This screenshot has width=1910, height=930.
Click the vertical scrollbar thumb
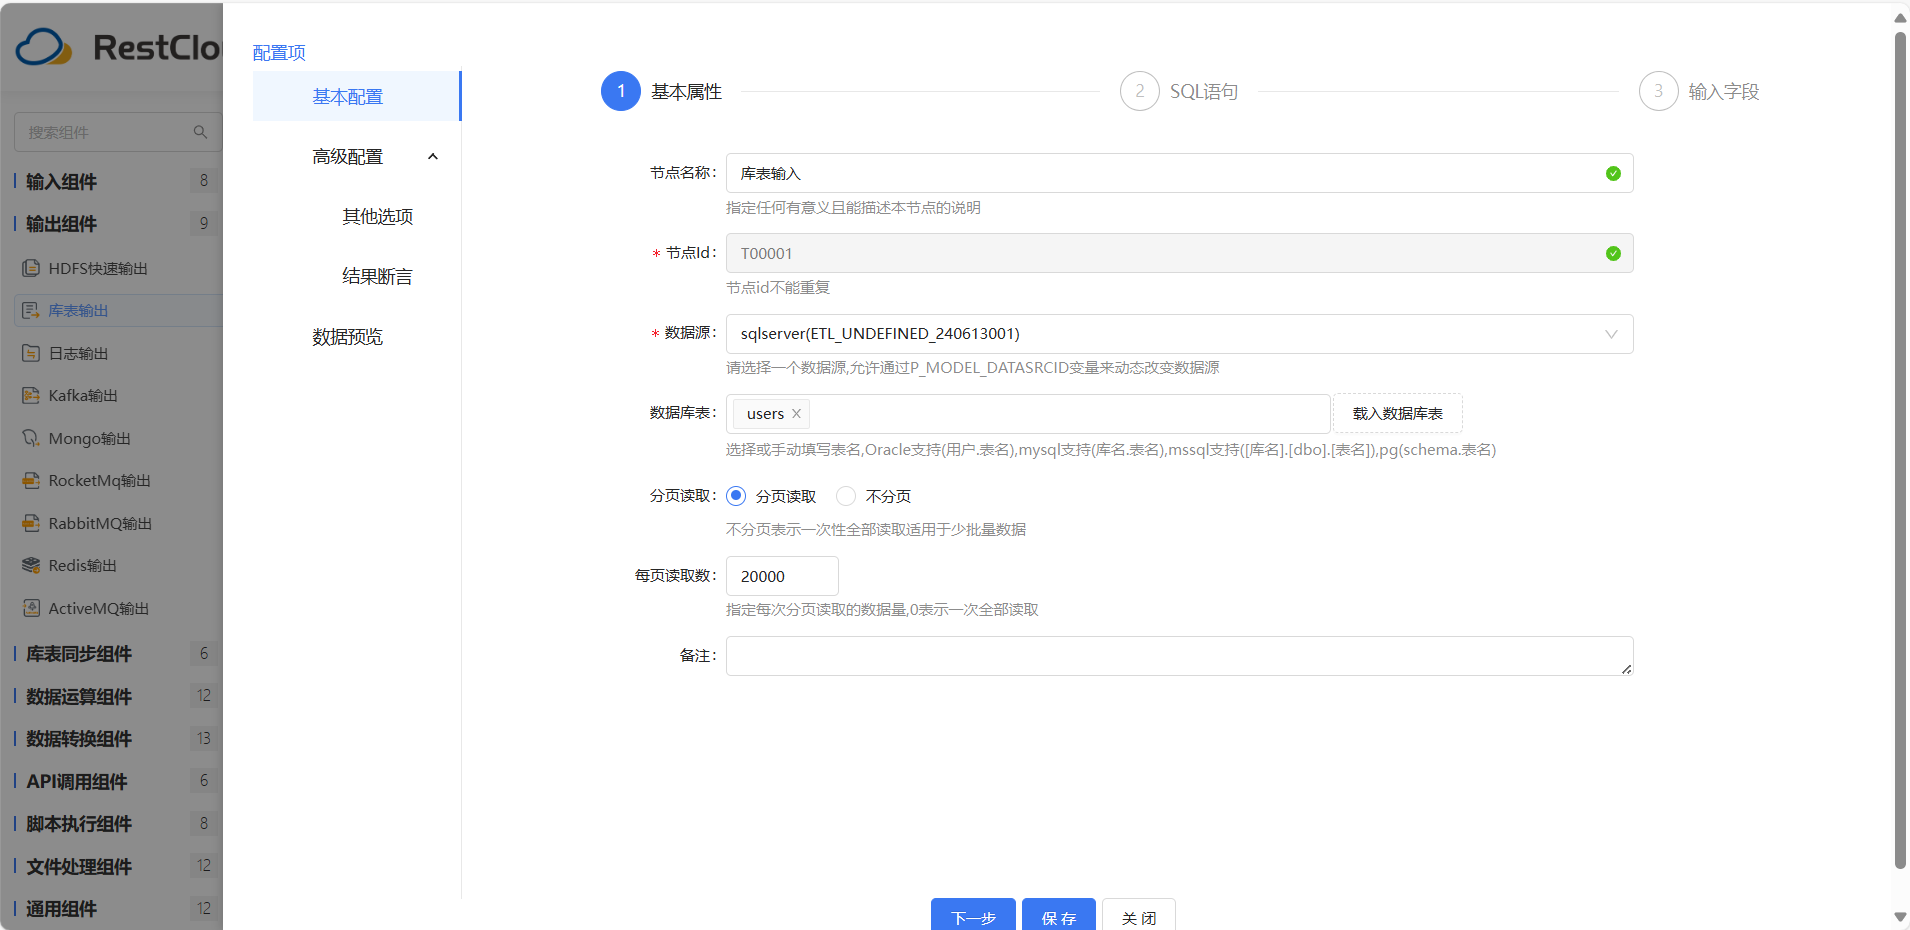click(x=1900, y=450)
